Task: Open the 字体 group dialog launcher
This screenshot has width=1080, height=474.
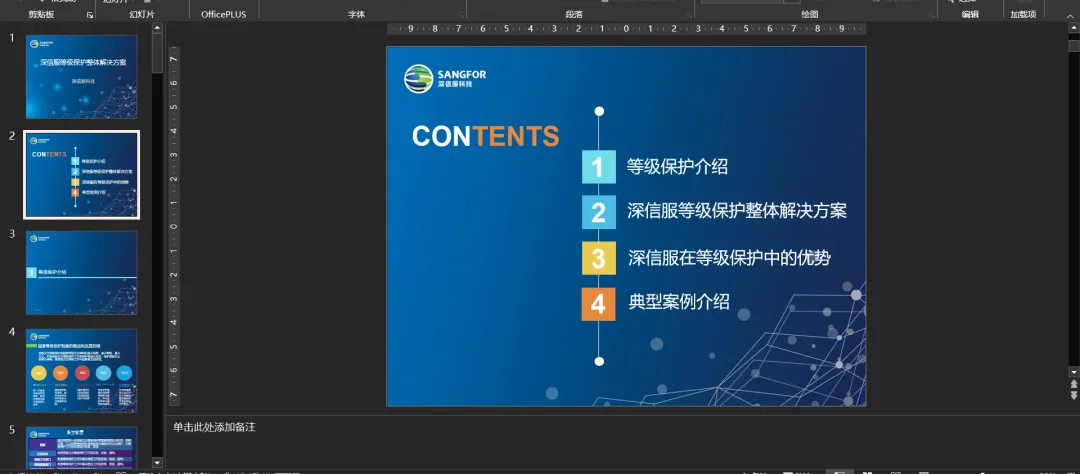Action: coord(461,14)
